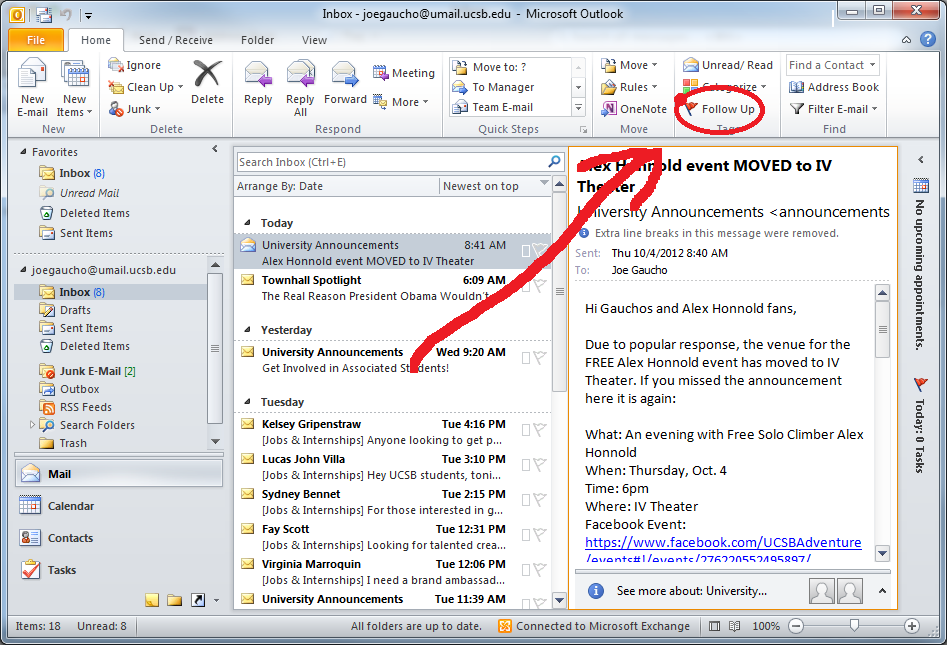Screen dimensions: 947x645
Task: Create a New E-mail
Action: [x=32, y=87]
